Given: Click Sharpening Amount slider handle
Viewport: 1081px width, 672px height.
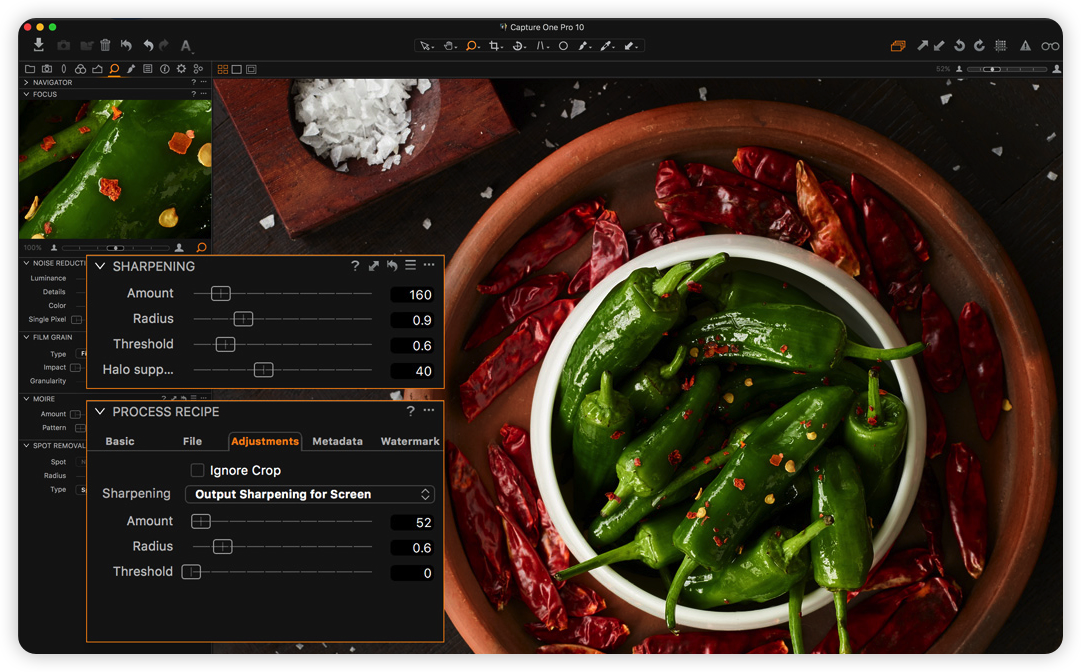Looking at the screenshot, I should (x=221, y=294).
